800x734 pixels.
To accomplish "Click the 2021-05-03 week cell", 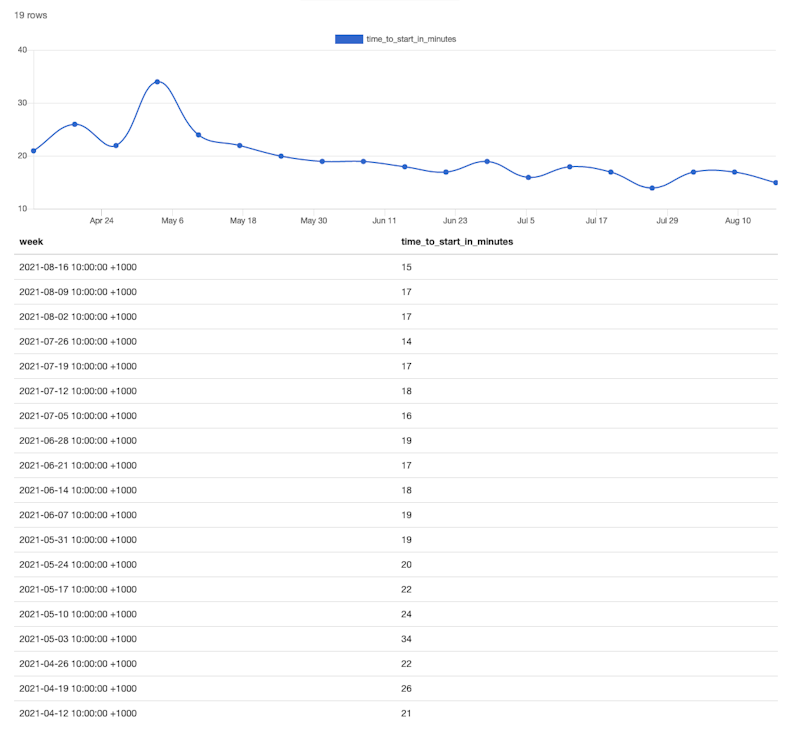I will [78, 639].
